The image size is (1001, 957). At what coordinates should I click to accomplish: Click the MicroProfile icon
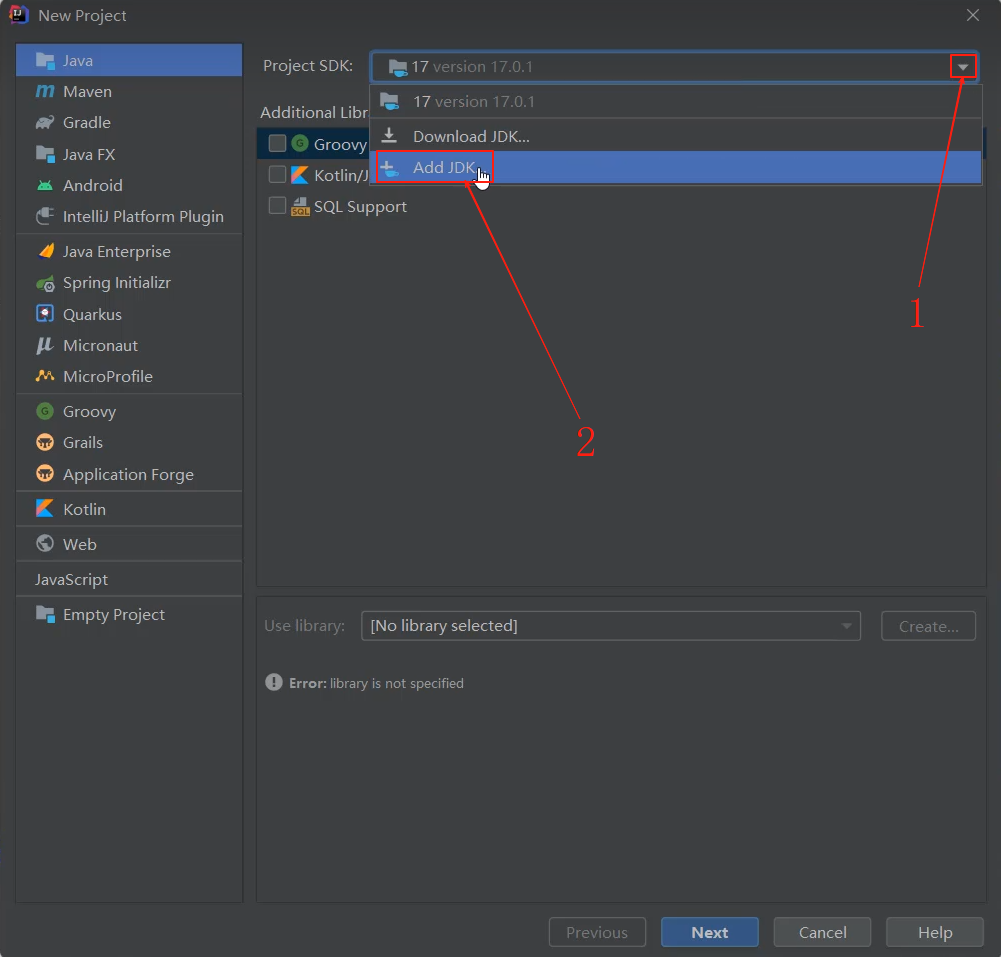pyautogui.click(x=45, y=376)
